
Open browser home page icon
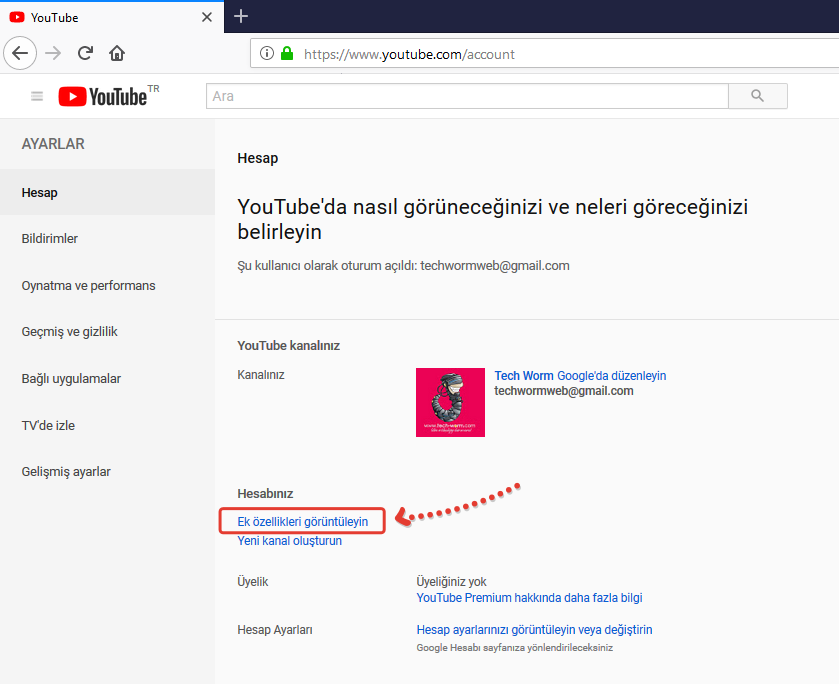[x=117, y=53]
